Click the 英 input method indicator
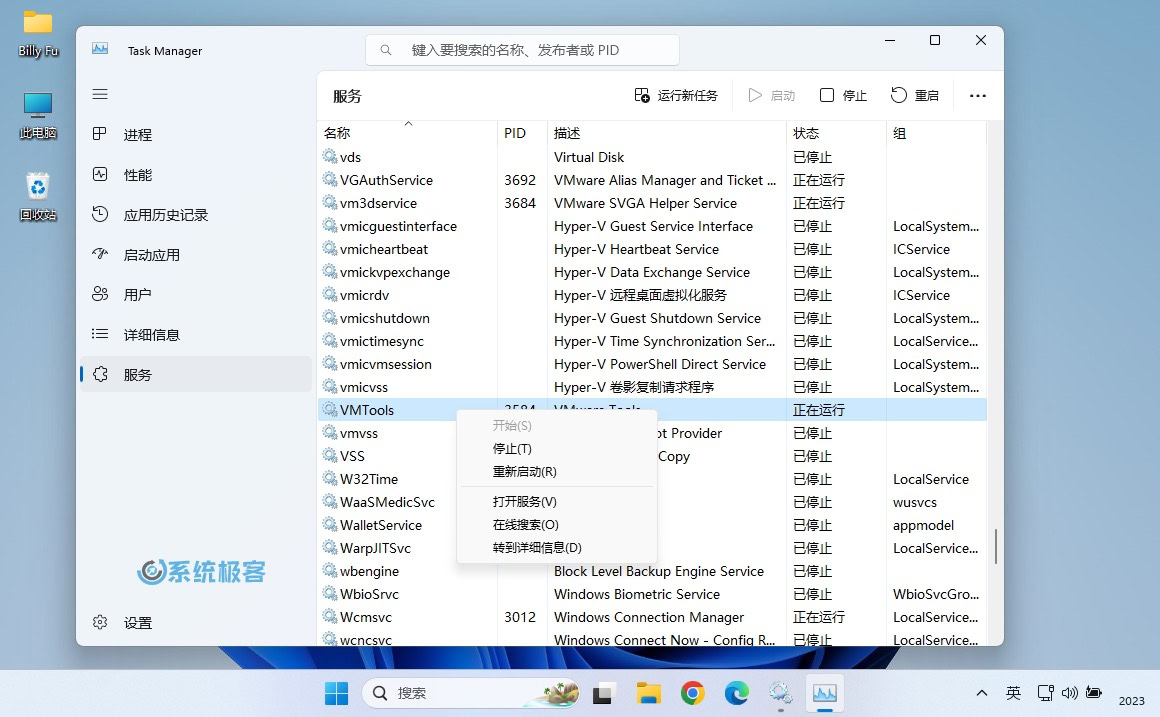1160x717 pixels. click(1014, 693)
